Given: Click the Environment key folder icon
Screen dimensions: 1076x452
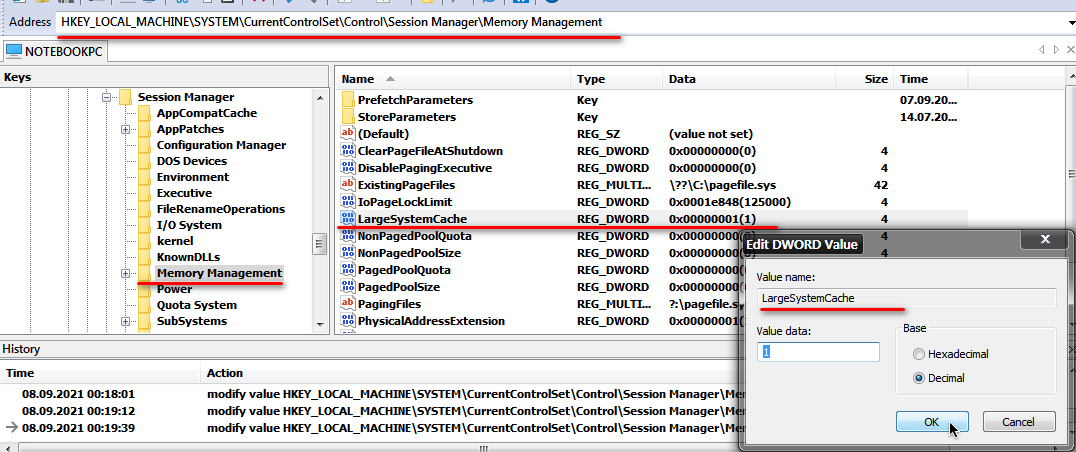Looking at the screenshot, I should [x=144, y=177].
